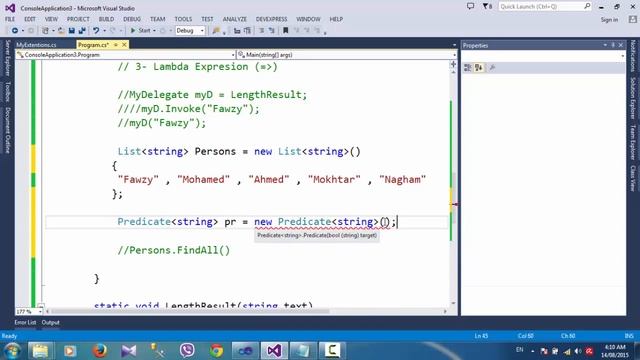The height and width of the screenshot is (360, 640).
Task: Click the Save All toolbar icon
Action: [x=82, y=31]
